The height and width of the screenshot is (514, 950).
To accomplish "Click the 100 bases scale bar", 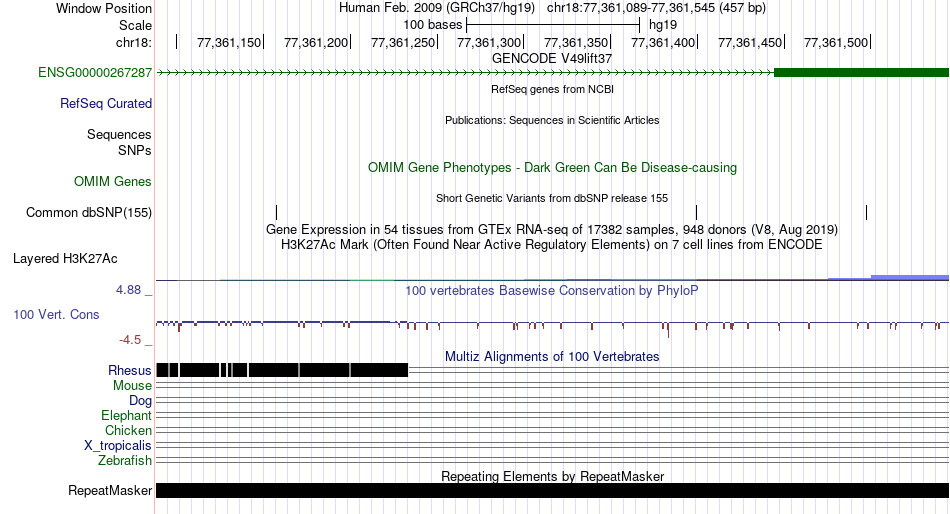I will pos(553,25).
